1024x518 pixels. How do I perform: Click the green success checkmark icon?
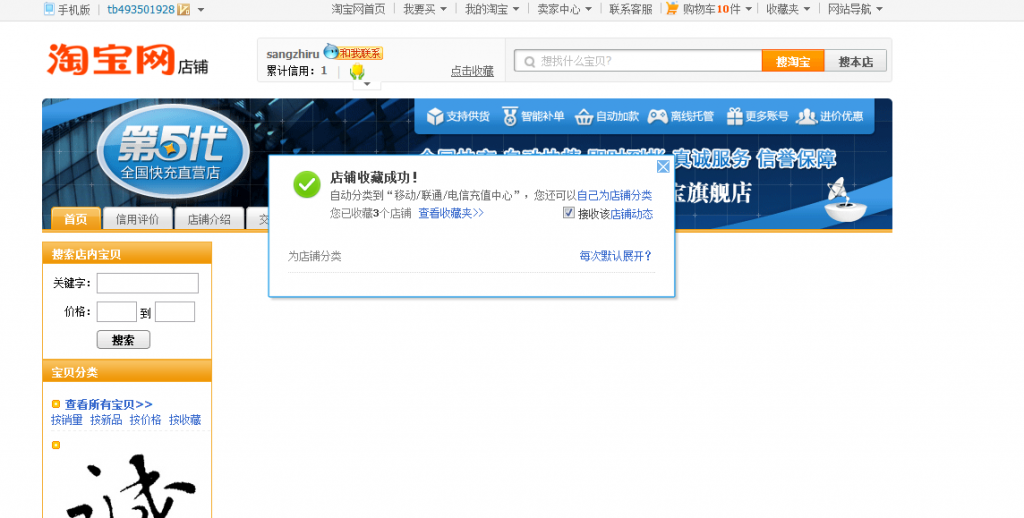(306, 185)
